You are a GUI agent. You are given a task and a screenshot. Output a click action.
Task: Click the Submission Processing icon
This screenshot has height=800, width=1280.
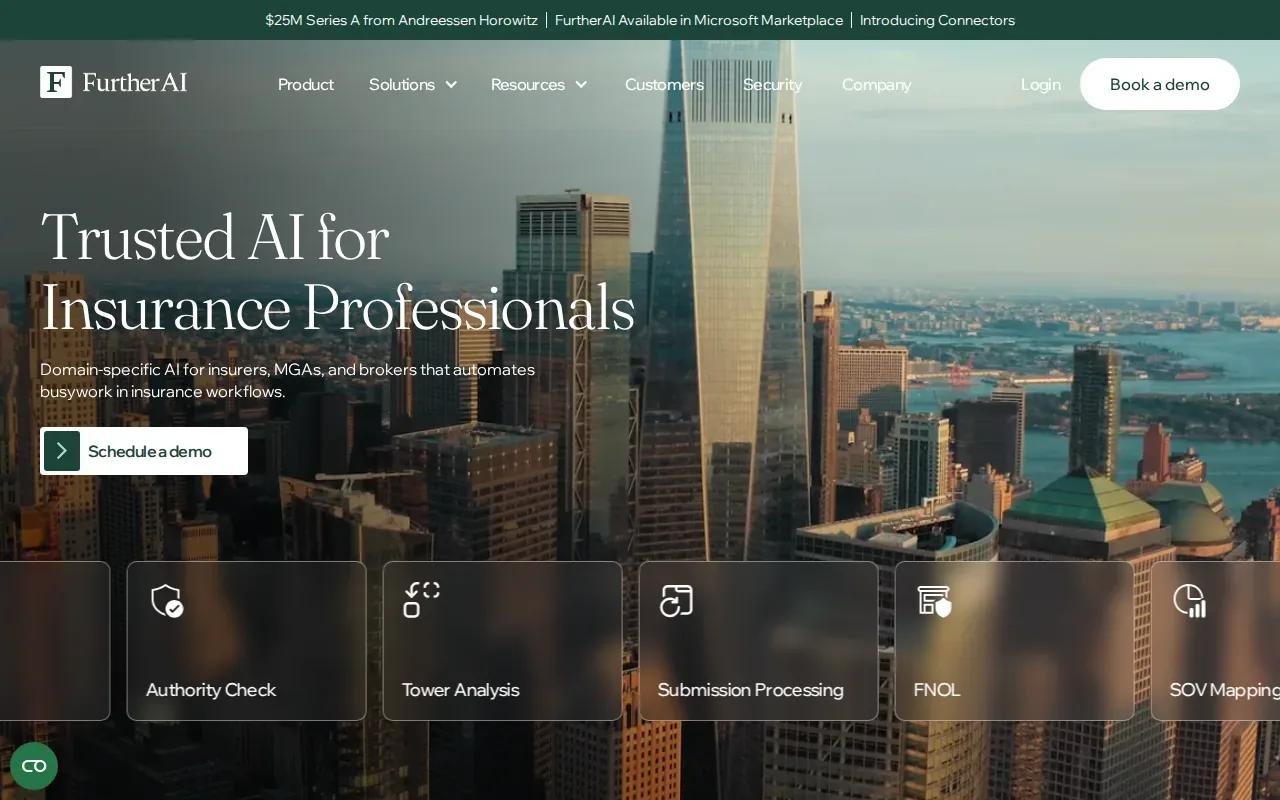click(x=676, y=601)
